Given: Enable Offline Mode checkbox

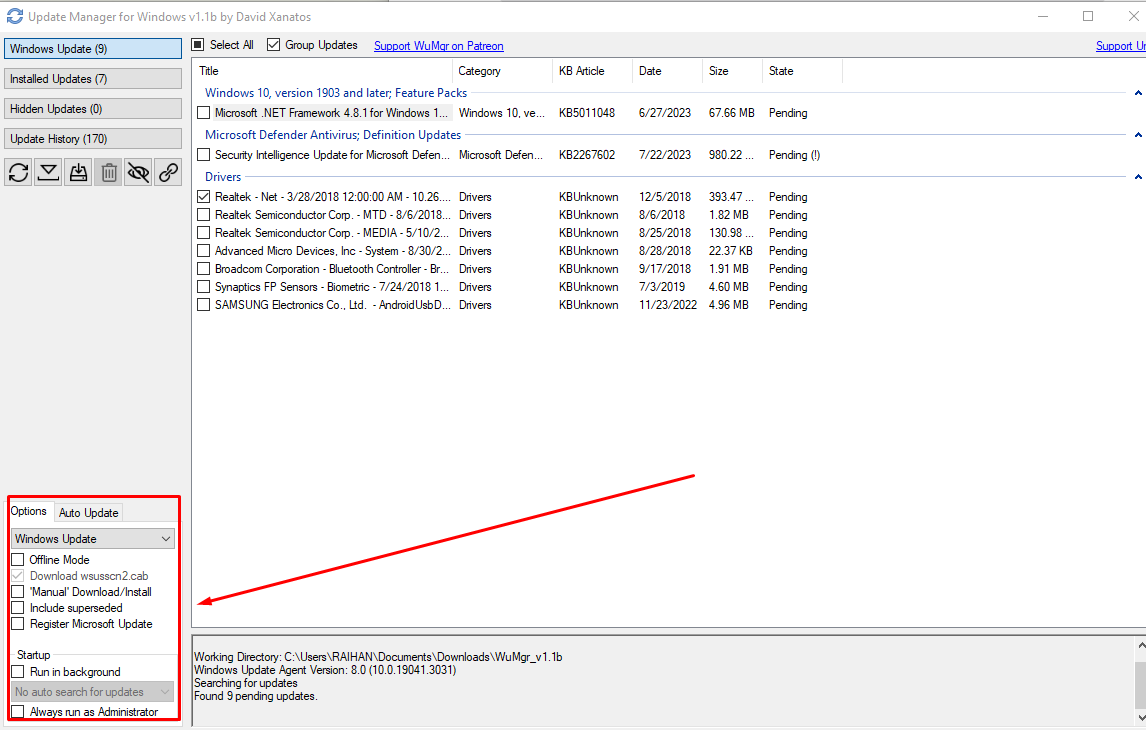Looking at the screenshot, I should point(18,560).
